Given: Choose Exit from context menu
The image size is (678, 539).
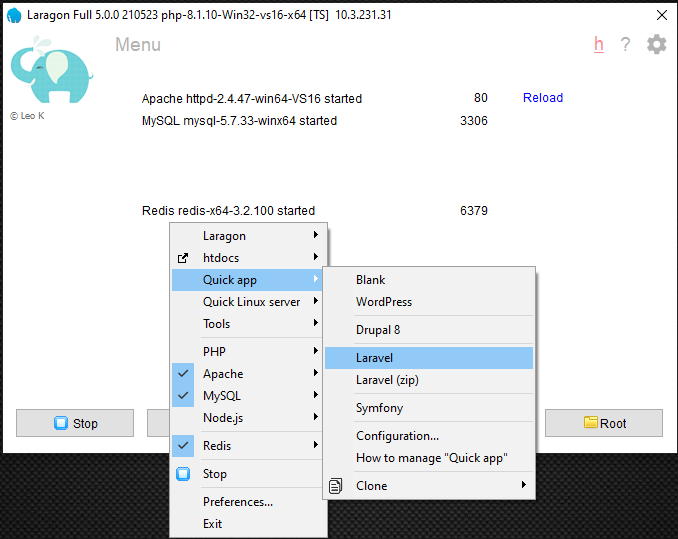Looking at the screenshot, I should 249,524.
